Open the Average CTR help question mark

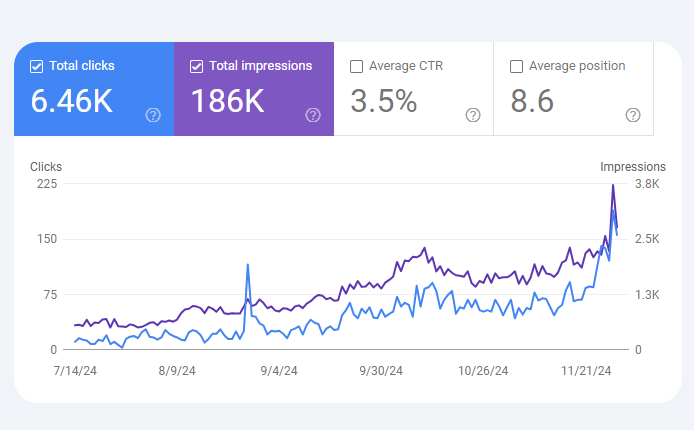473,115
